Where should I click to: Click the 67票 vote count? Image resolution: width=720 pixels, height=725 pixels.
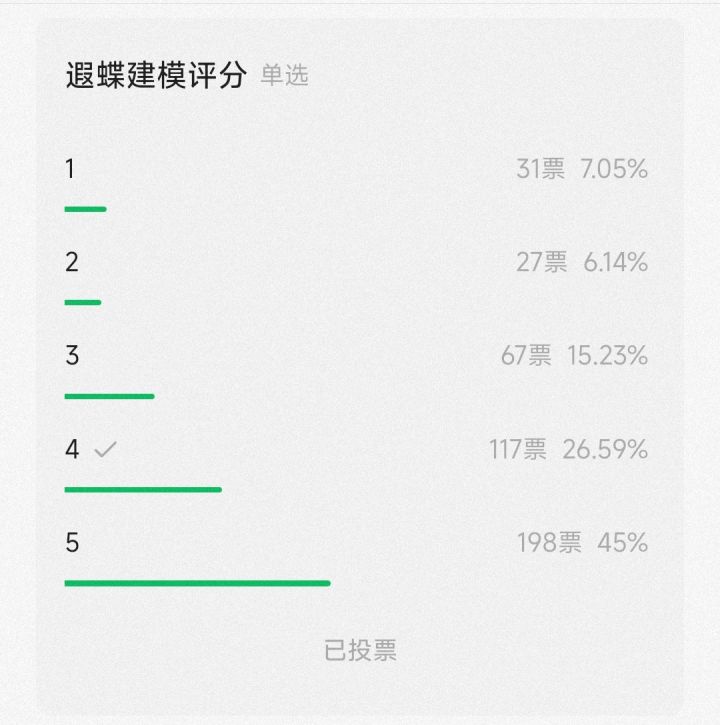click(526, 356)
